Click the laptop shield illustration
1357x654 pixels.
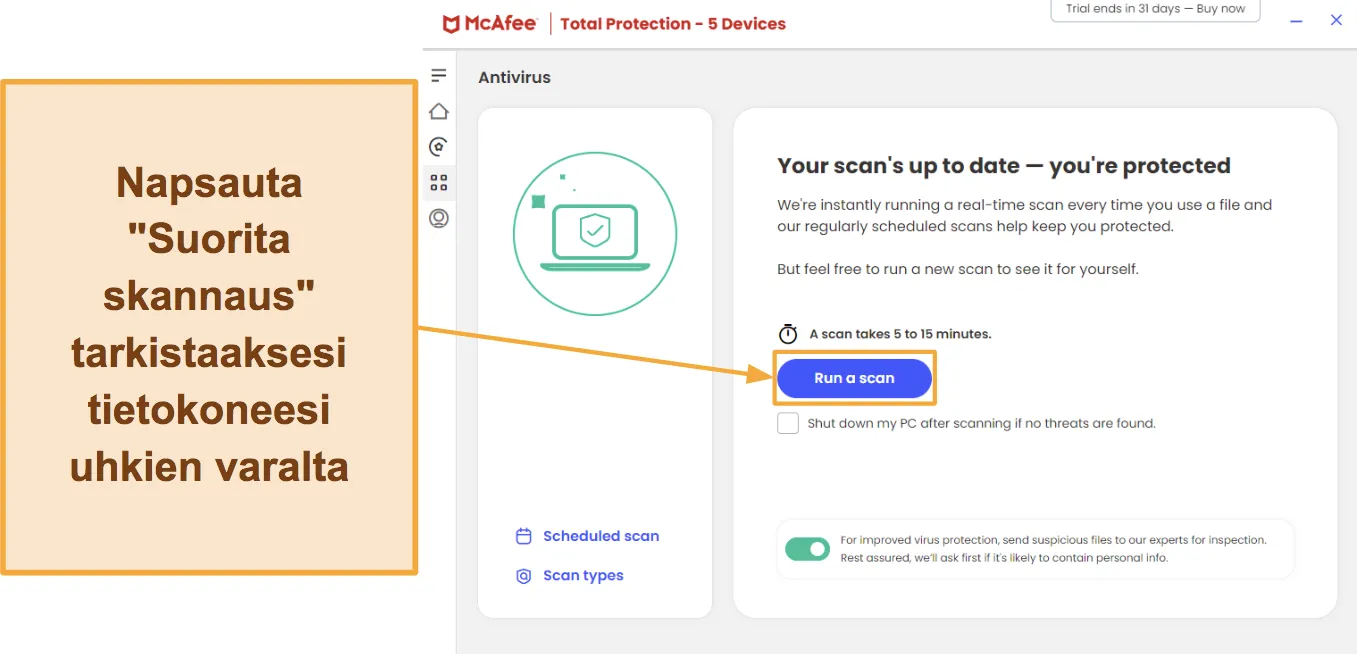tap(595, 235)
